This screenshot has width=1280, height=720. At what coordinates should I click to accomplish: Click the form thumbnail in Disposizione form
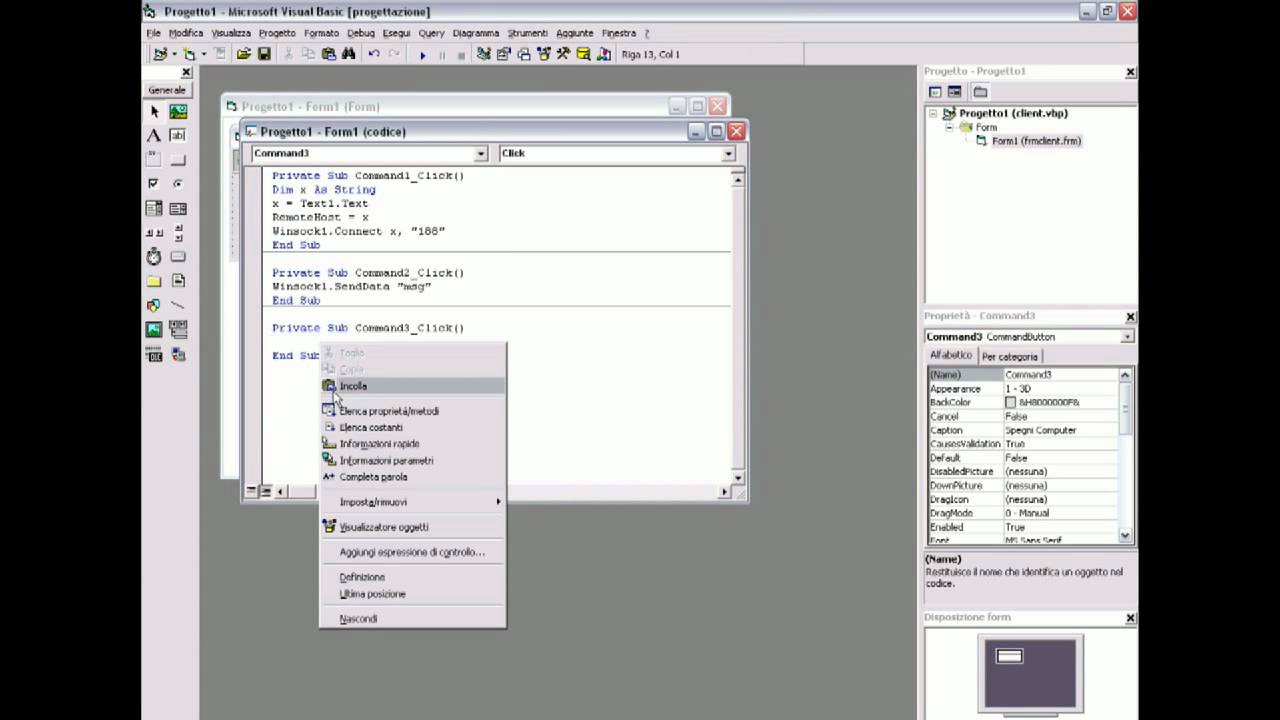point(1009,656)
